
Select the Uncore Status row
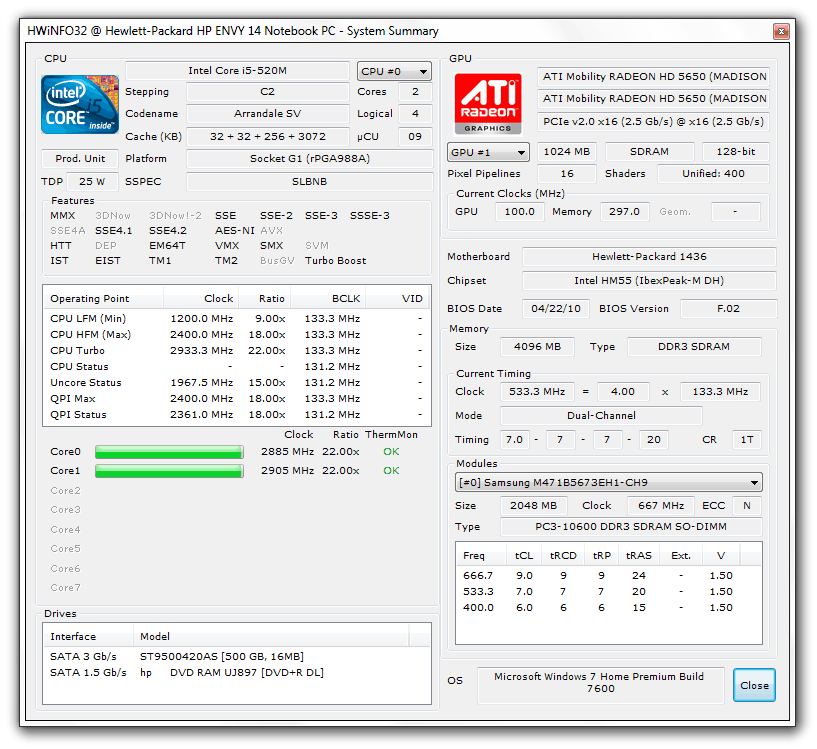(x=237, y=383)
